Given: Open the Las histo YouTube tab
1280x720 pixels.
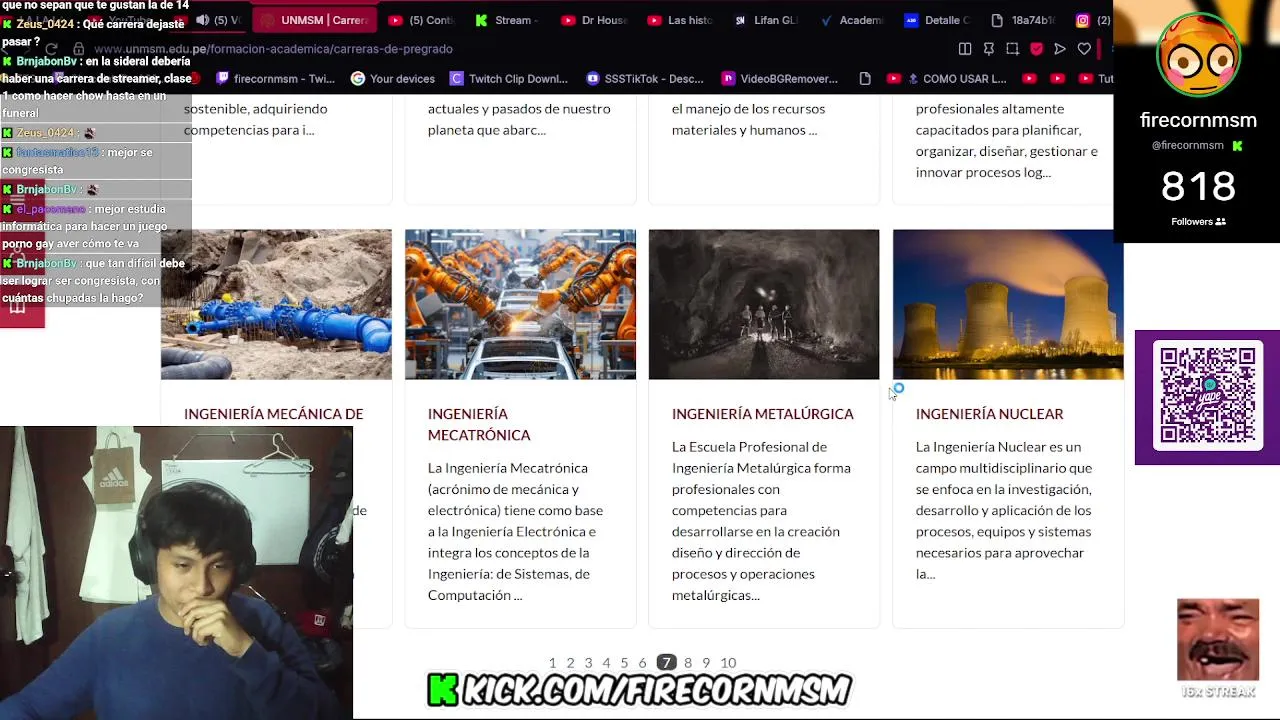Looking at the screenshot, I should [x=680, y=20].
